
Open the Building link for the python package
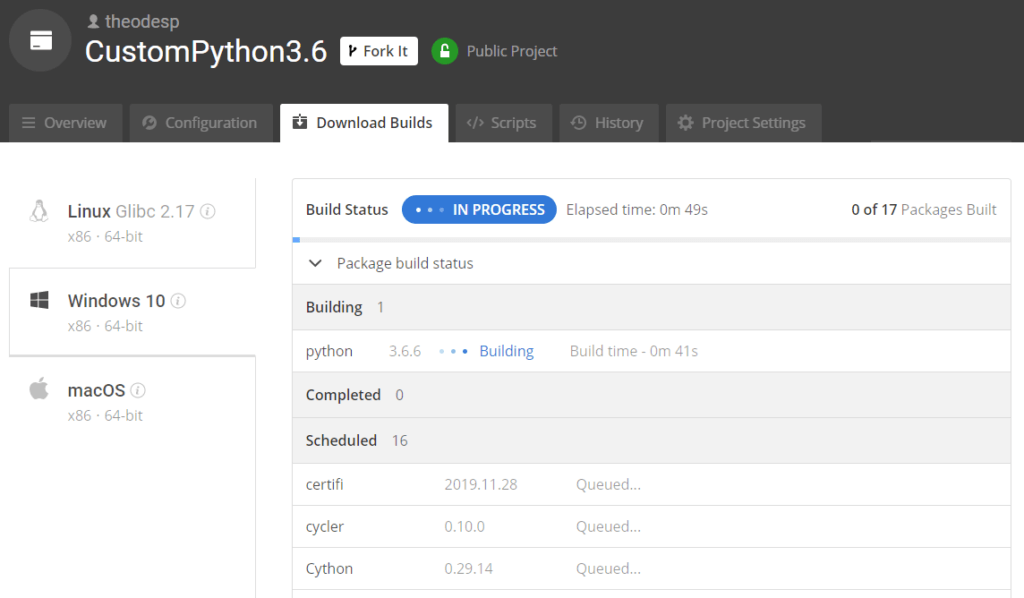[506, 350]
